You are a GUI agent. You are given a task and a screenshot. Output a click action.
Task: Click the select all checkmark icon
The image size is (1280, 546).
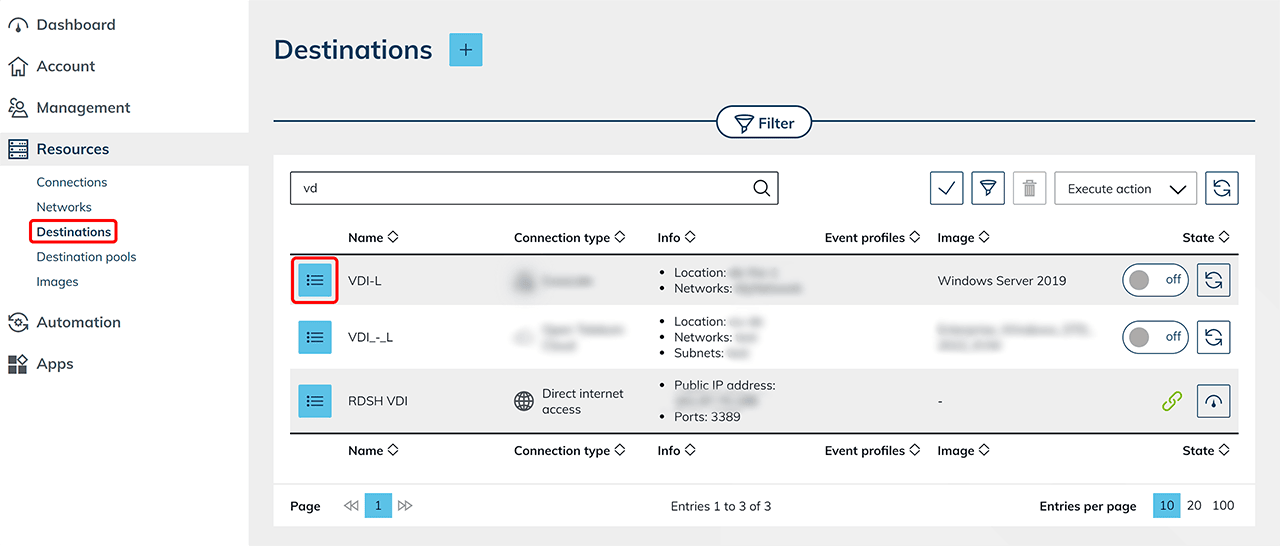pyautogui.click(x=946, y=188)
